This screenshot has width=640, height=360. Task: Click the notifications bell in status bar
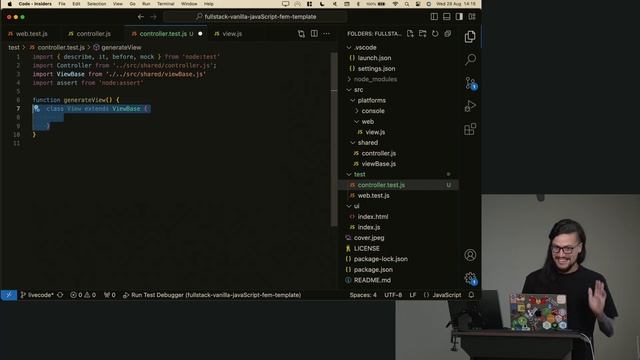471,295
